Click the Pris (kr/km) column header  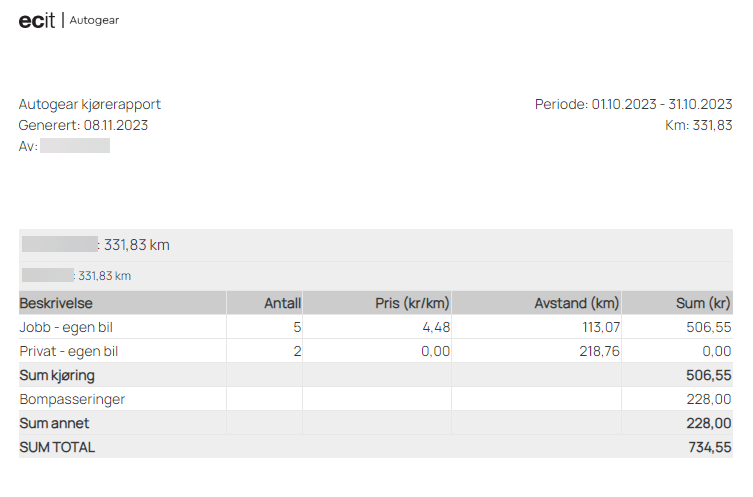[x=412, y=303]
